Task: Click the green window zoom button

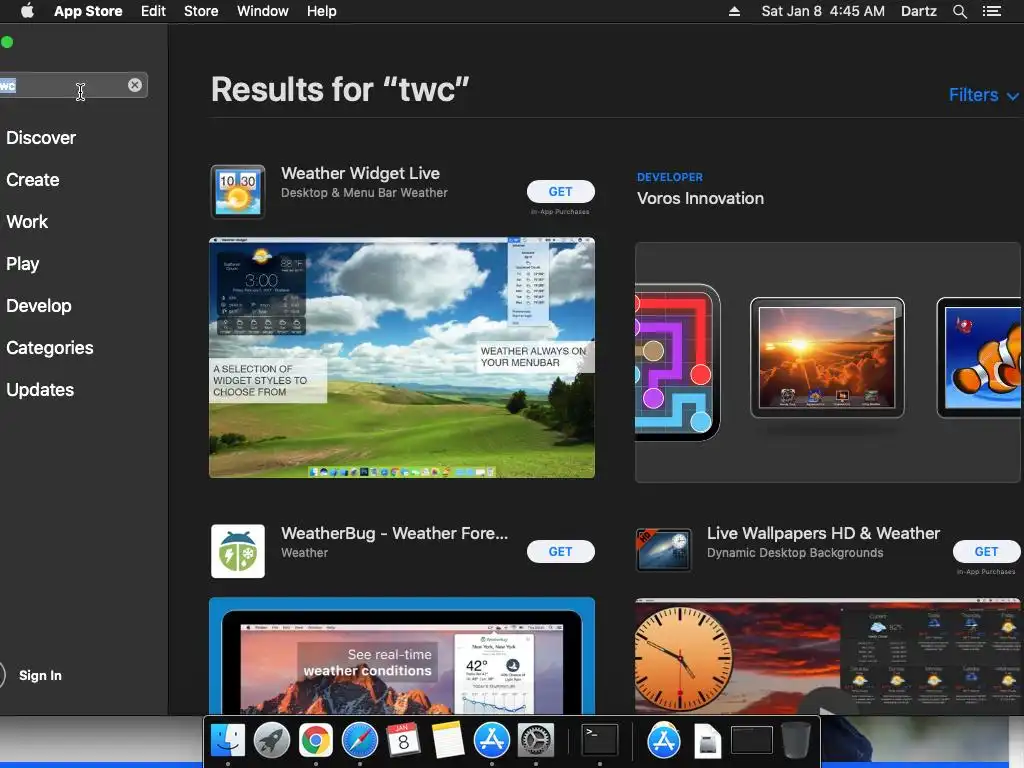Action: tap(7, 42)
